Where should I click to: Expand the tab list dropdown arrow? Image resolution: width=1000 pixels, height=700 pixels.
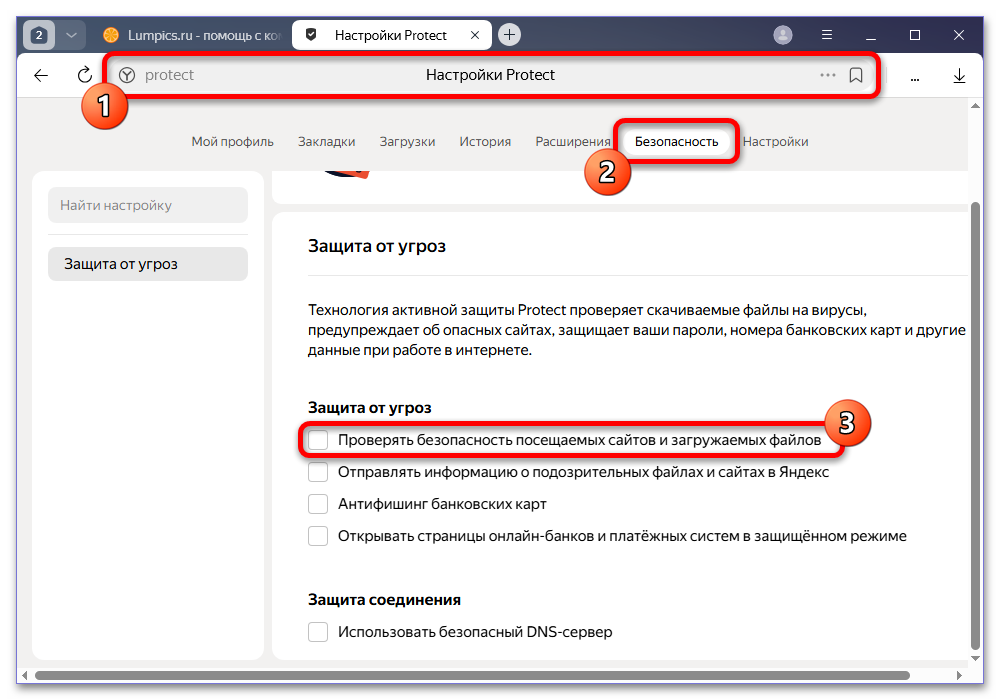71,35
